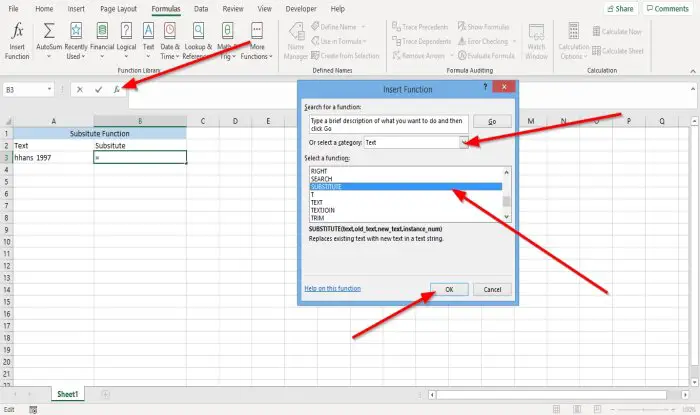
Task: Expand the Error Checking dropdown arrow
Action: click(514, 41)
